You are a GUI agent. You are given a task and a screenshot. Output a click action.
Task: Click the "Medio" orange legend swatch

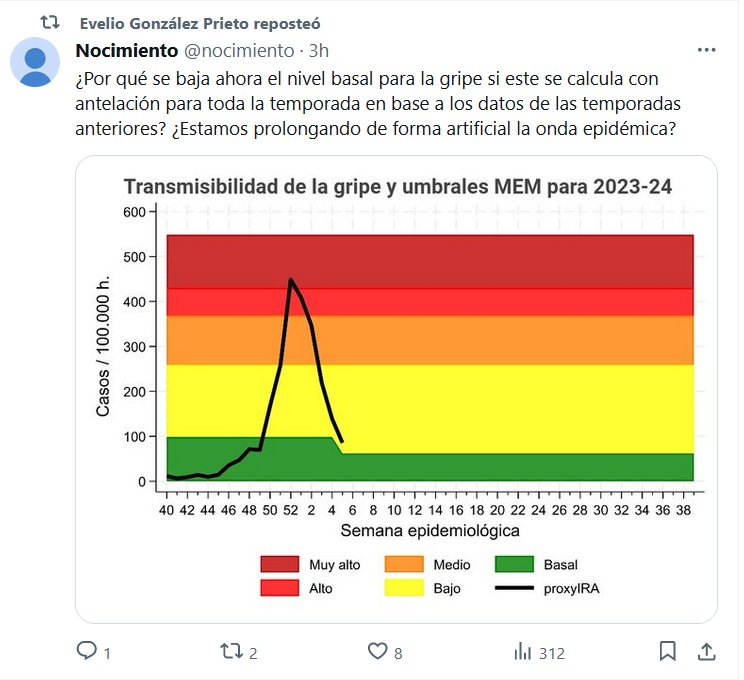[404, 565]
